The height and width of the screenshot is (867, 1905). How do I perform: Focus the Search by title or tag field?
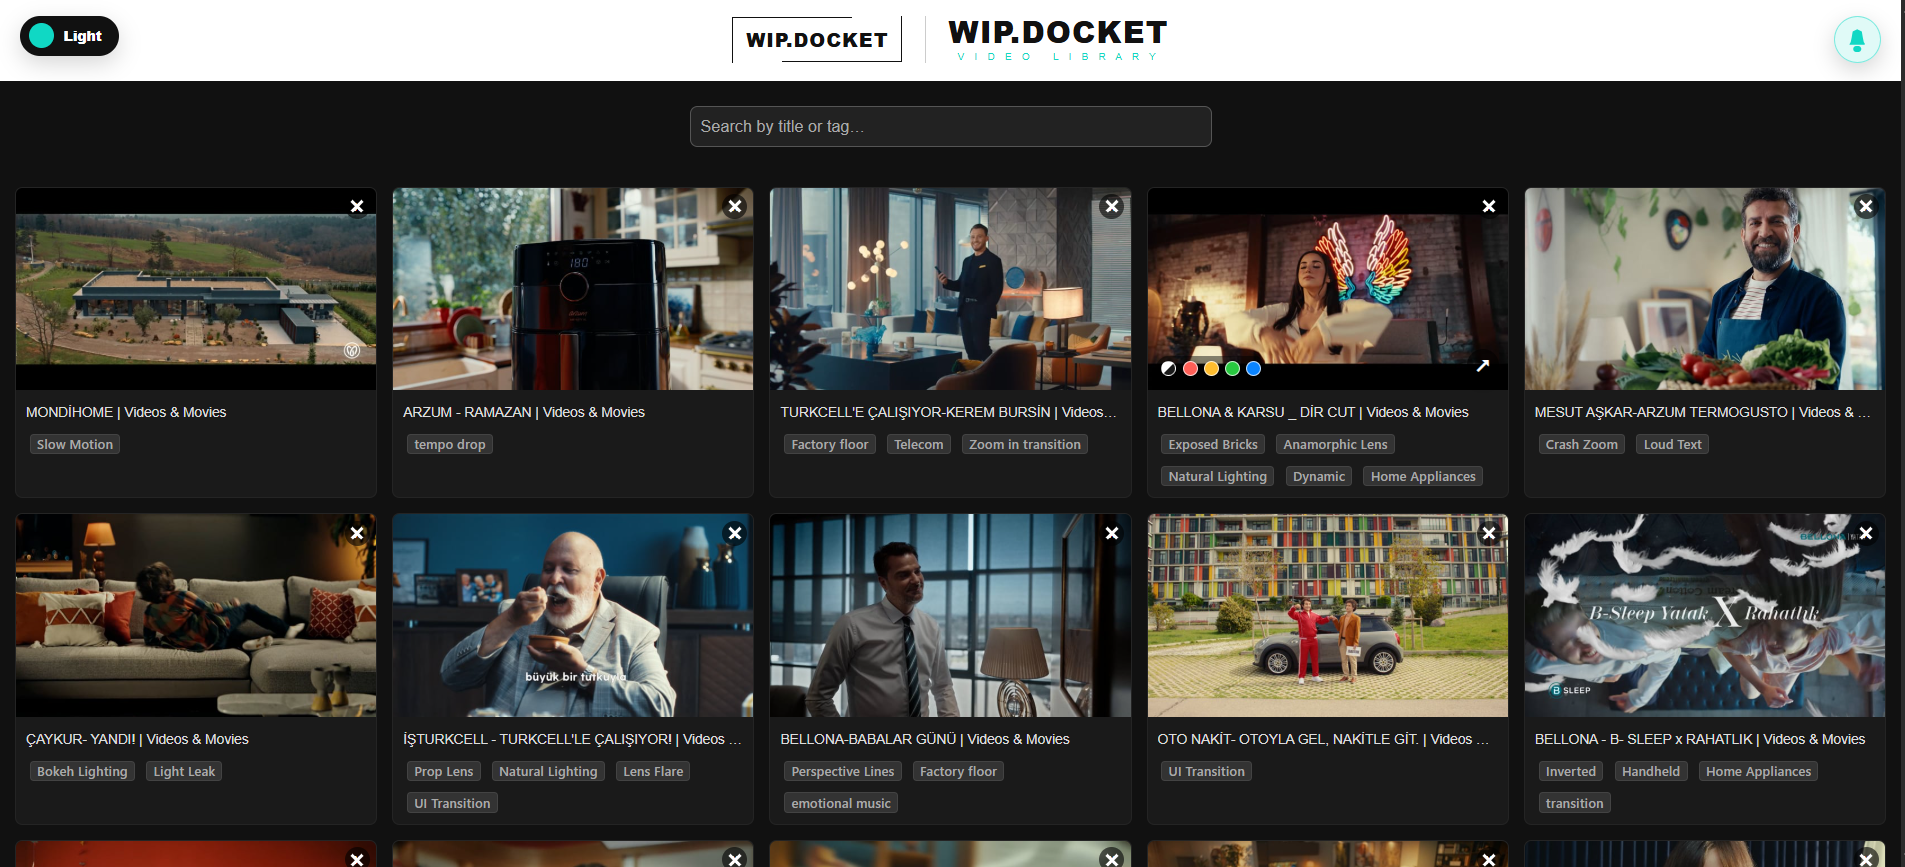tap(950, 127)
